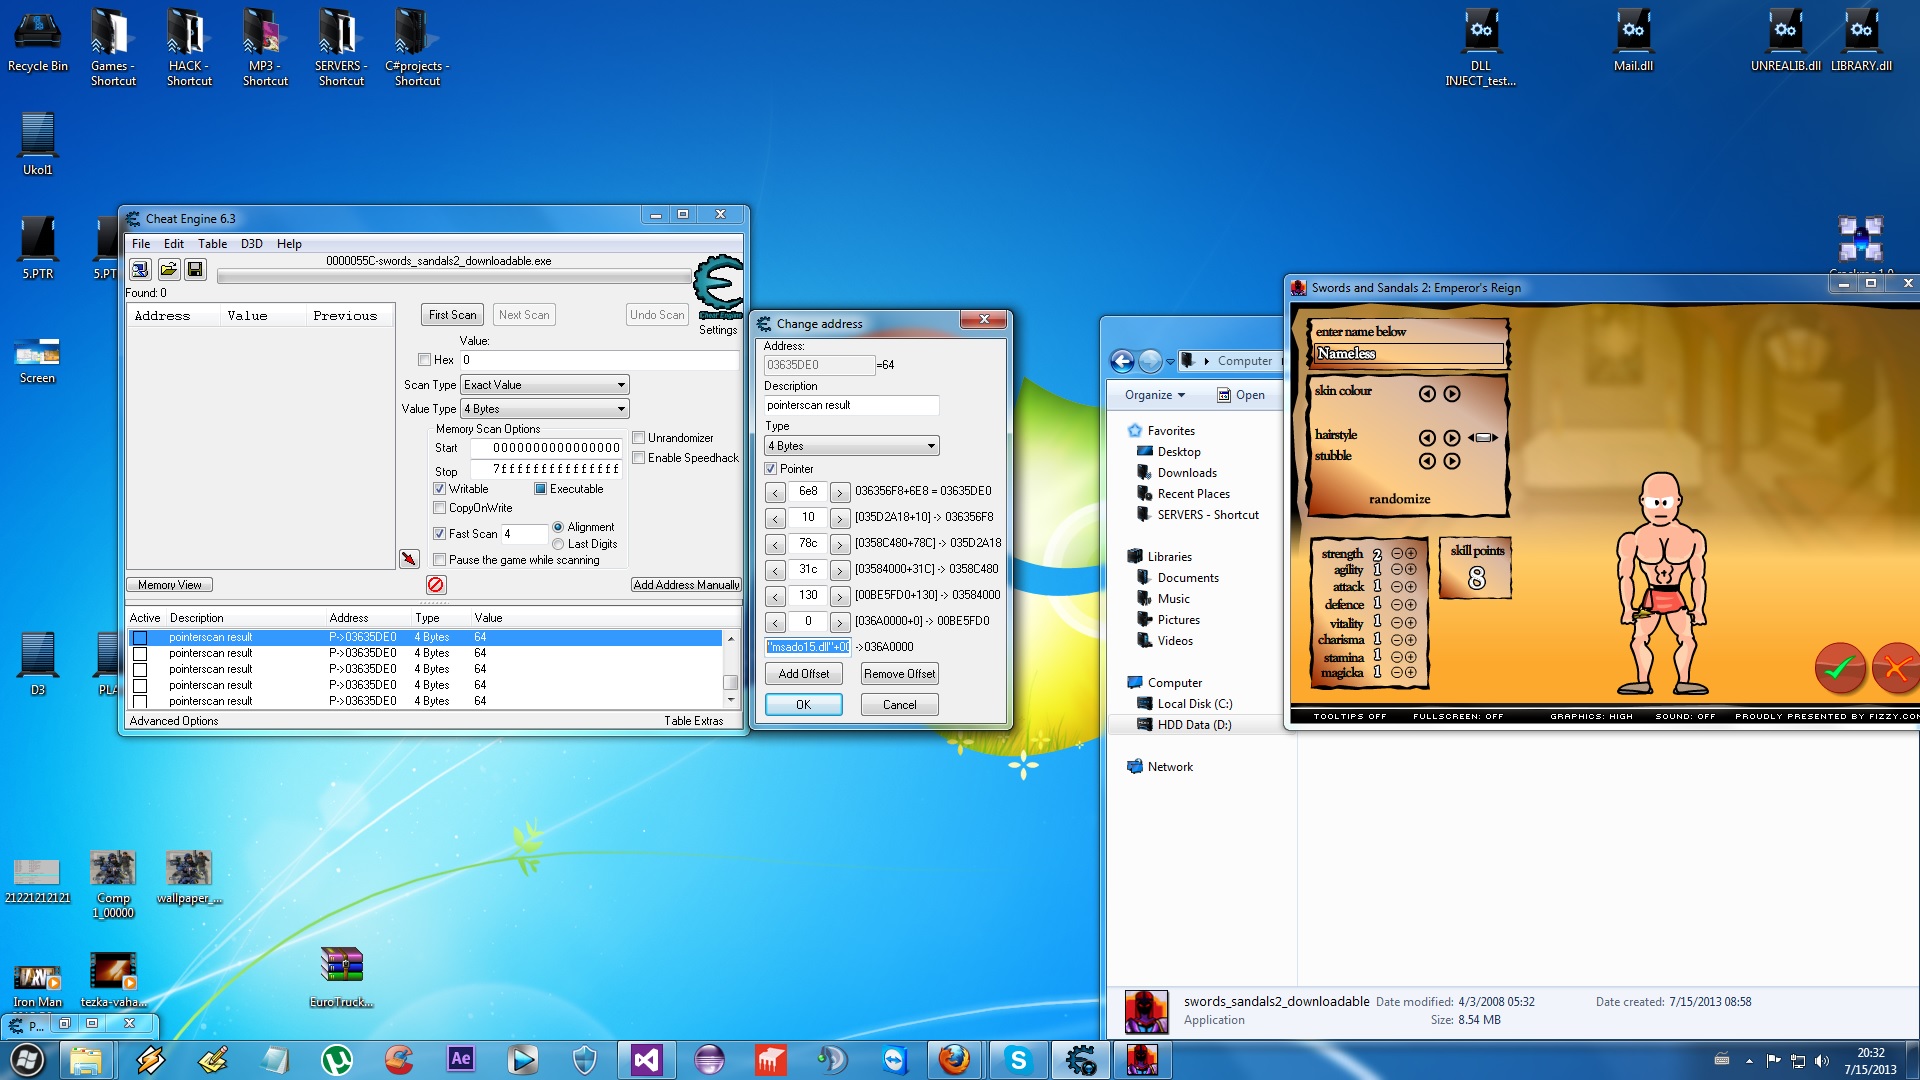The height and width of the screenshot is (1080, 1920).
Task: Click the open folder load table icon
Action: click(x=168, y=269)
